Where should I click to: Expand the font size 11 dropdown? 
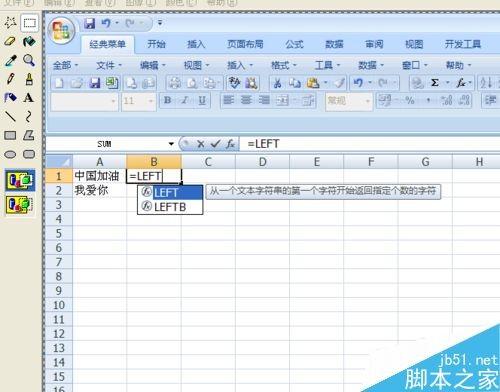(151, 100)
